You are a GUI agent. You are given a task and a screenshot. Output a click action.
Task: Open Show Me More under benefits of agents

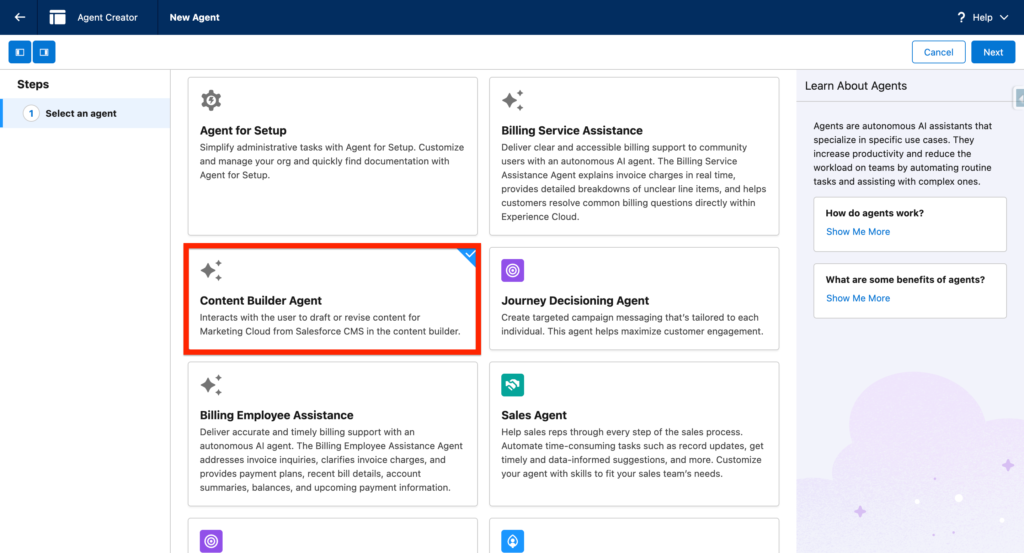click(x=857, y=298)
